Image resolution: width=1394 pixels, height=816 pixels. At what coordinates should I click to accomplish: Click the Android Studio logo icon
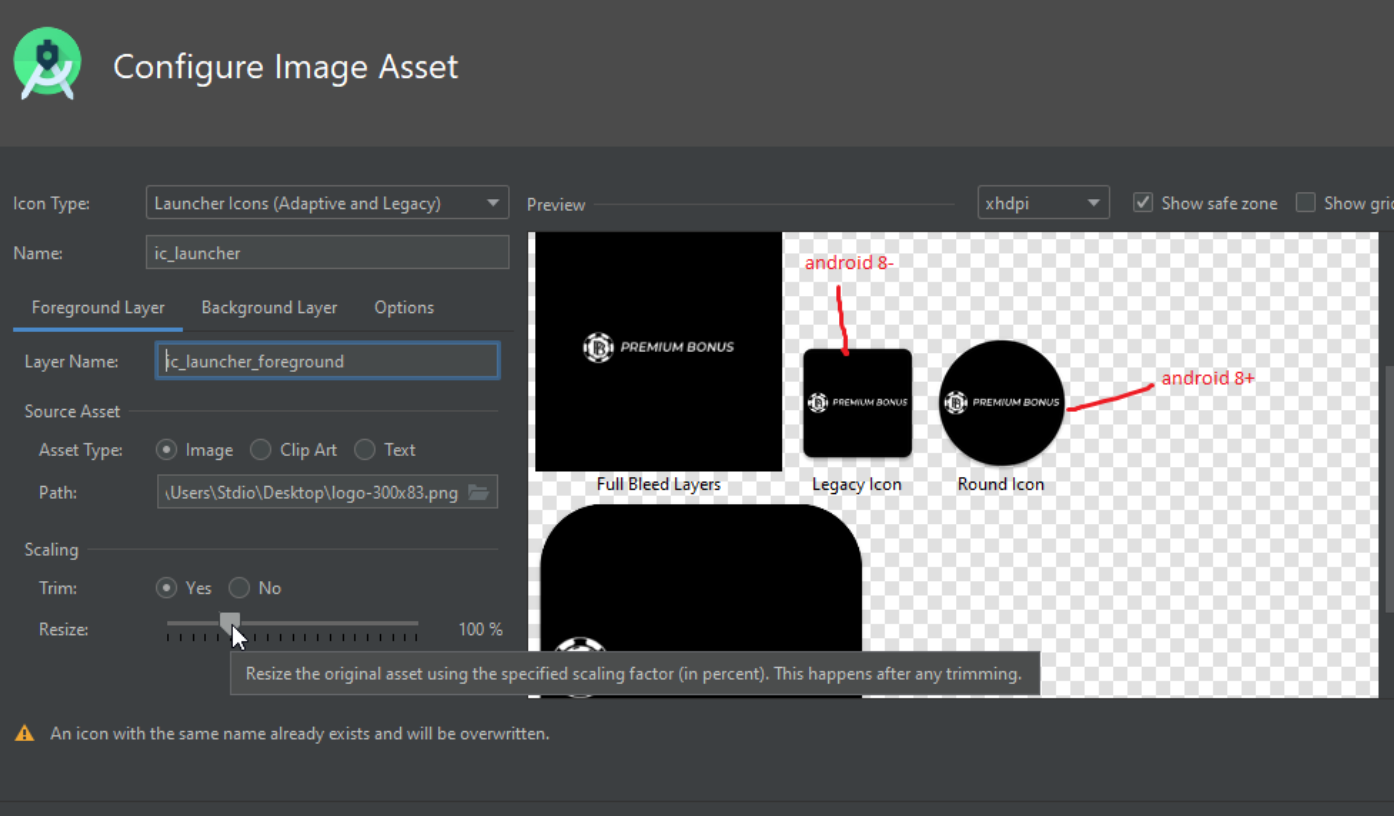point(47,64)
